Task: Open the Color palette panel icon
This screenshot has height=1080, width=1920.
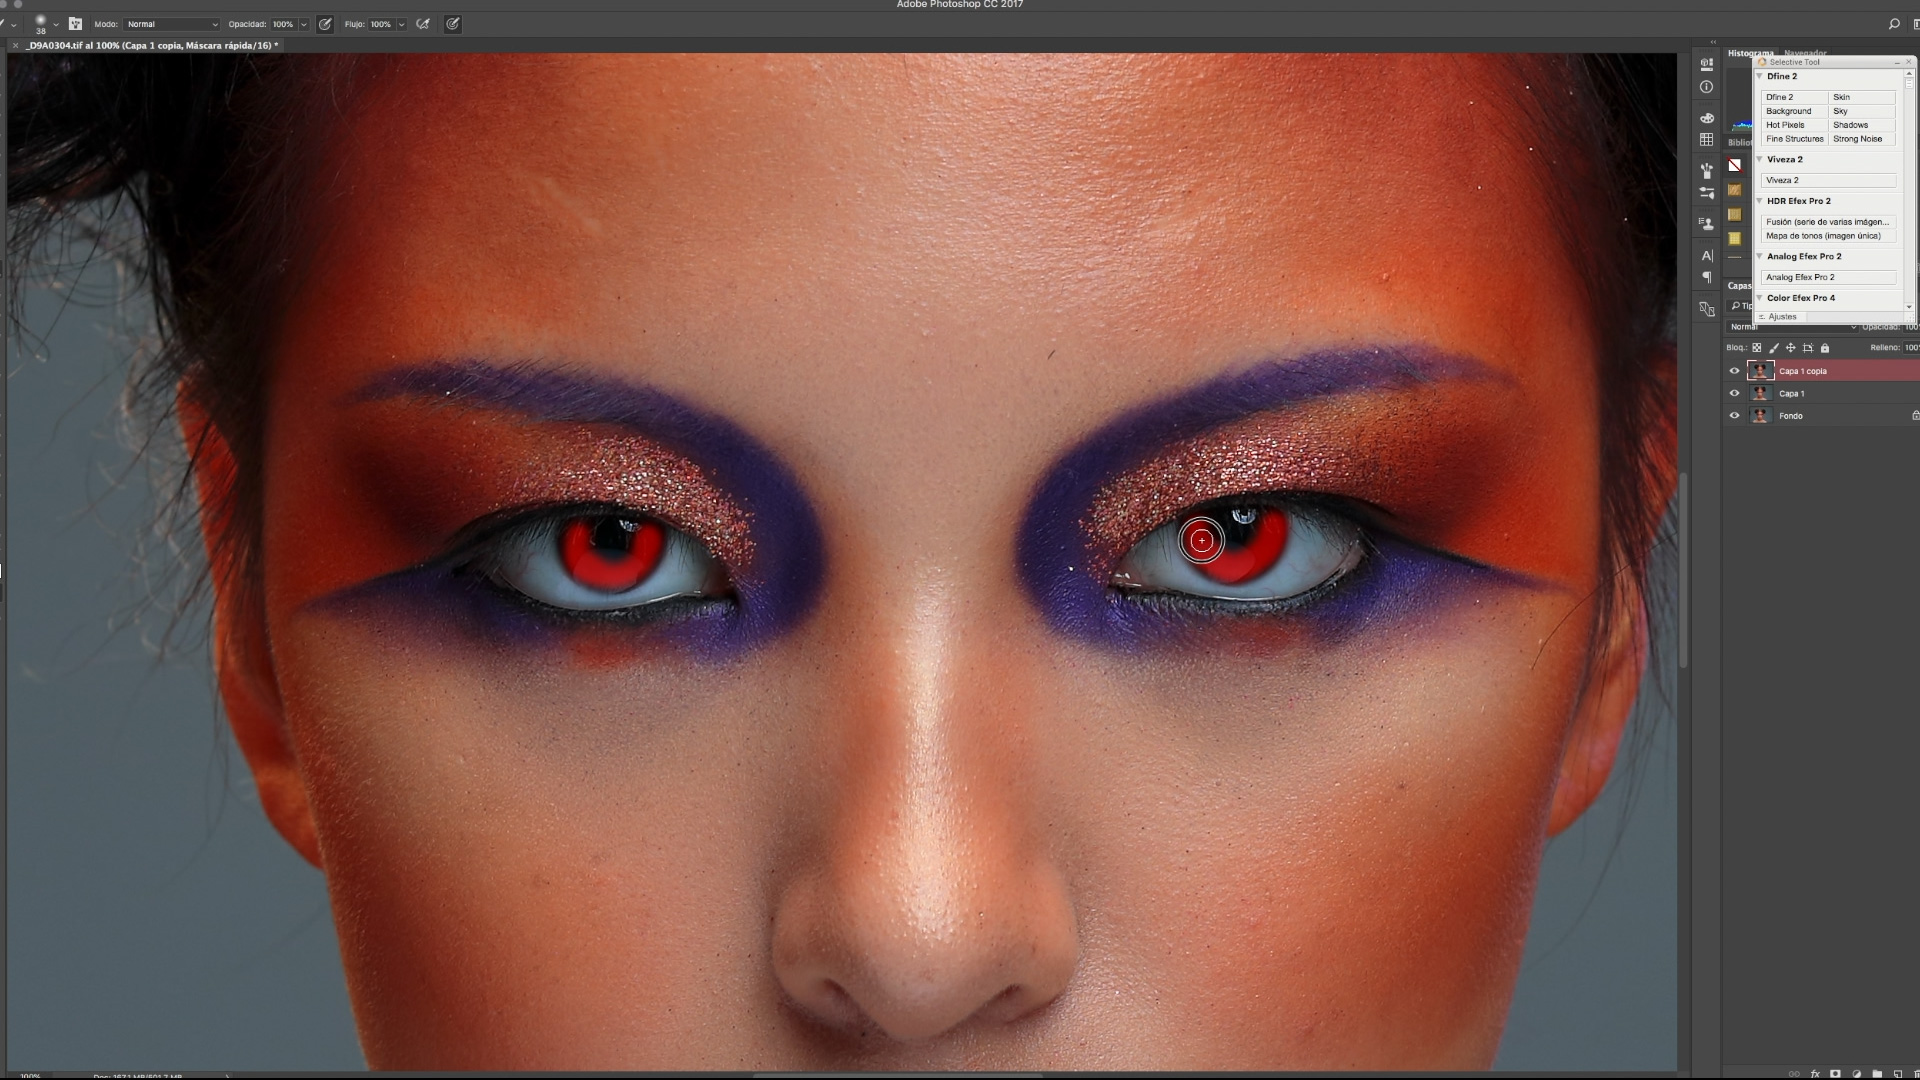Action: pos(1707,118)
